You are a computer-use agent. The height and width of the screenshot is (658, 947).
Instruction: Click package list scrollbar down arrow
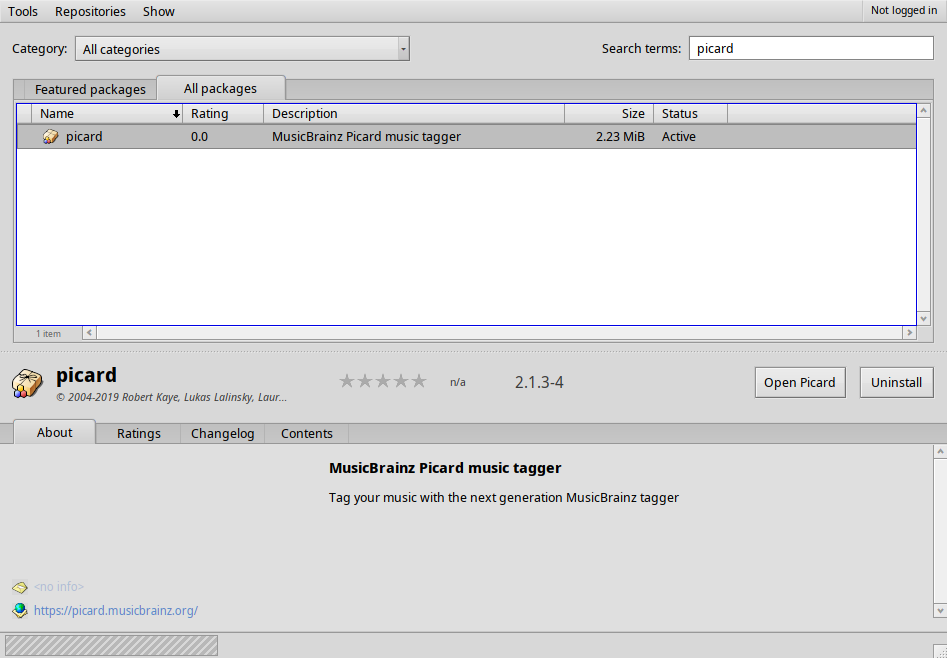point(923,318)
